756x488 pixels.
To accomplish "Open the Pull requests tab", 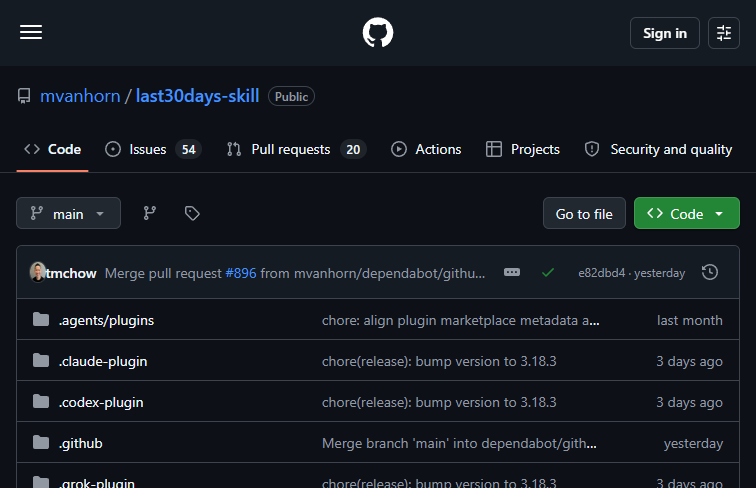I will (297, 149).
